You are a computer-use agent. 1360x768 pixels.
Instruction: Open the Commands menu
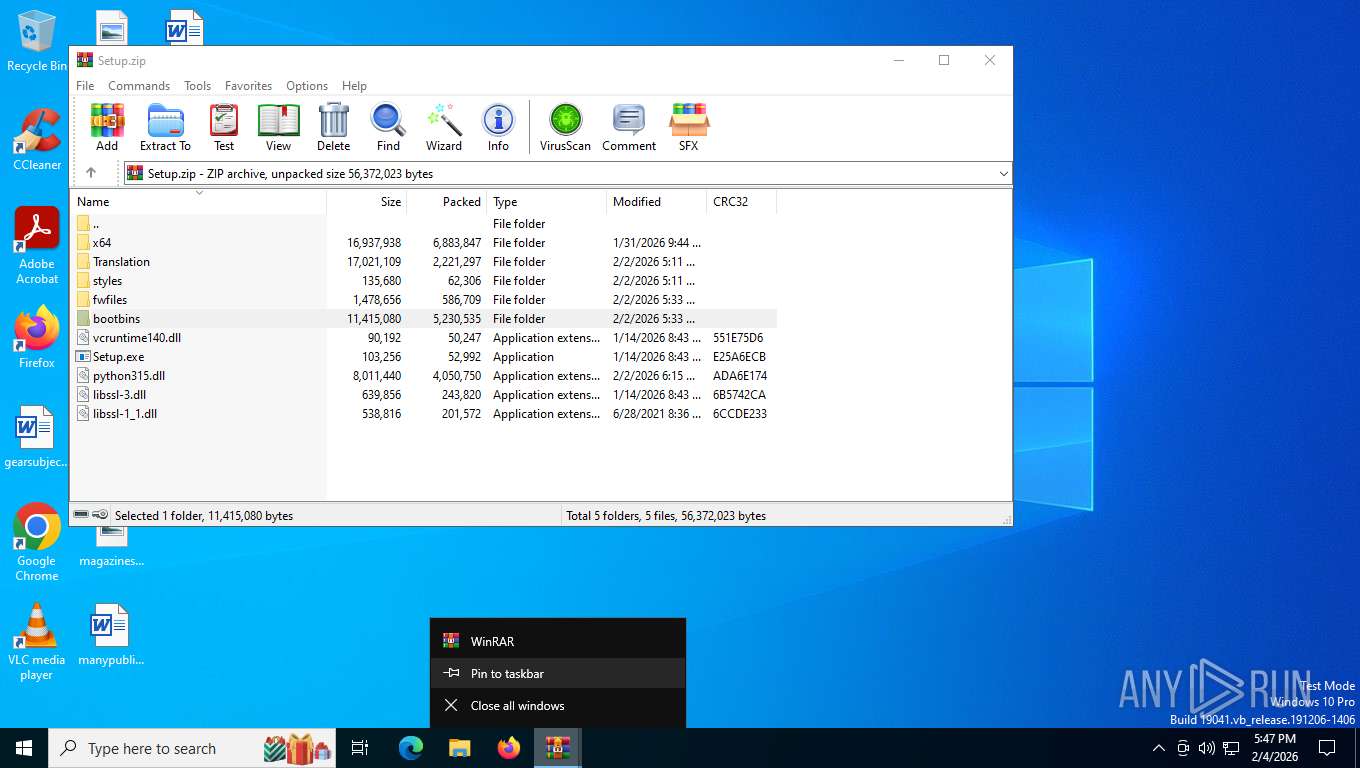139,86
